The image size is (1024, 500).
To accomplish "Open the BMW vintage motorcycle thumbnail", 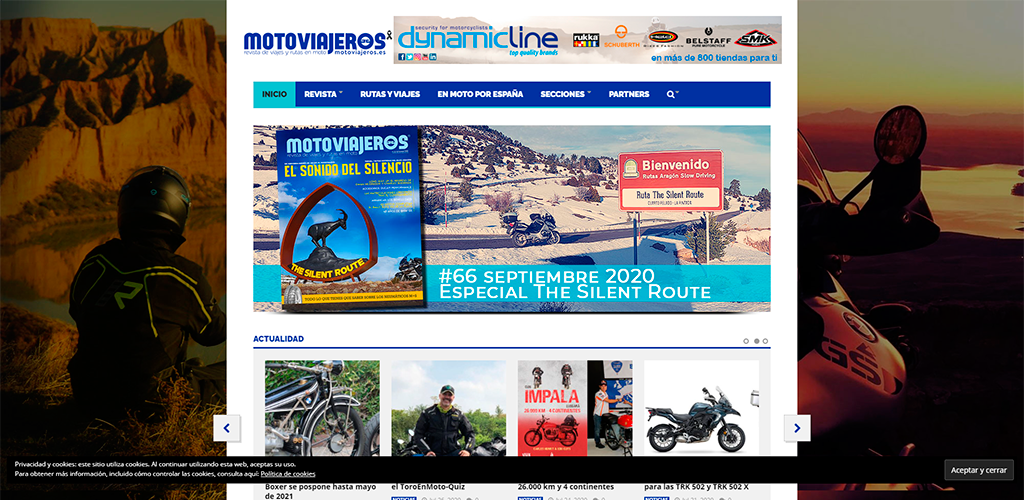I will click(x=322, y=408).
